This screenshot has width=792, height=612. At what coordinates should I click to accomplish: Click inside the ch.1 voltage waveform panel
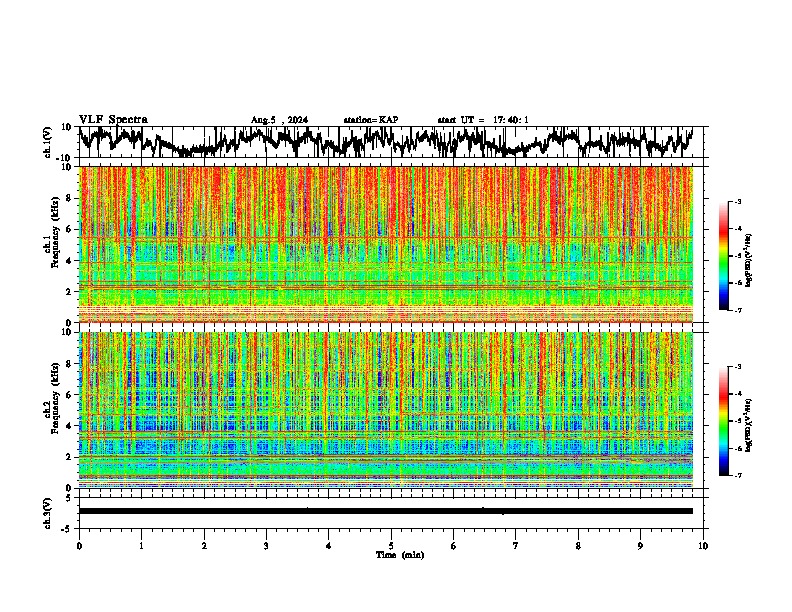[x=390, y=142]
